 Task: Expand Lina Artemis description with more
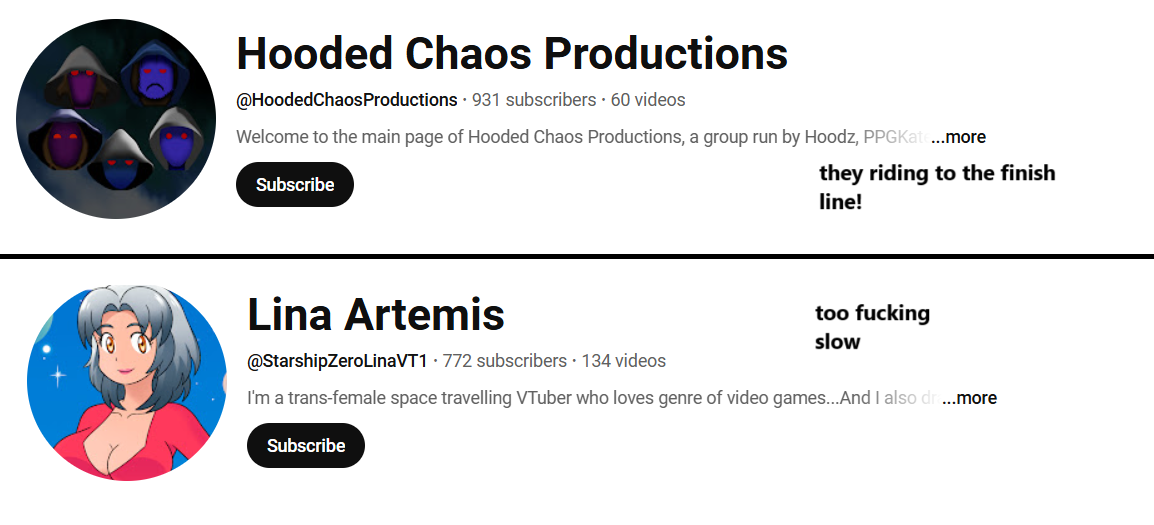click(969, 398)
